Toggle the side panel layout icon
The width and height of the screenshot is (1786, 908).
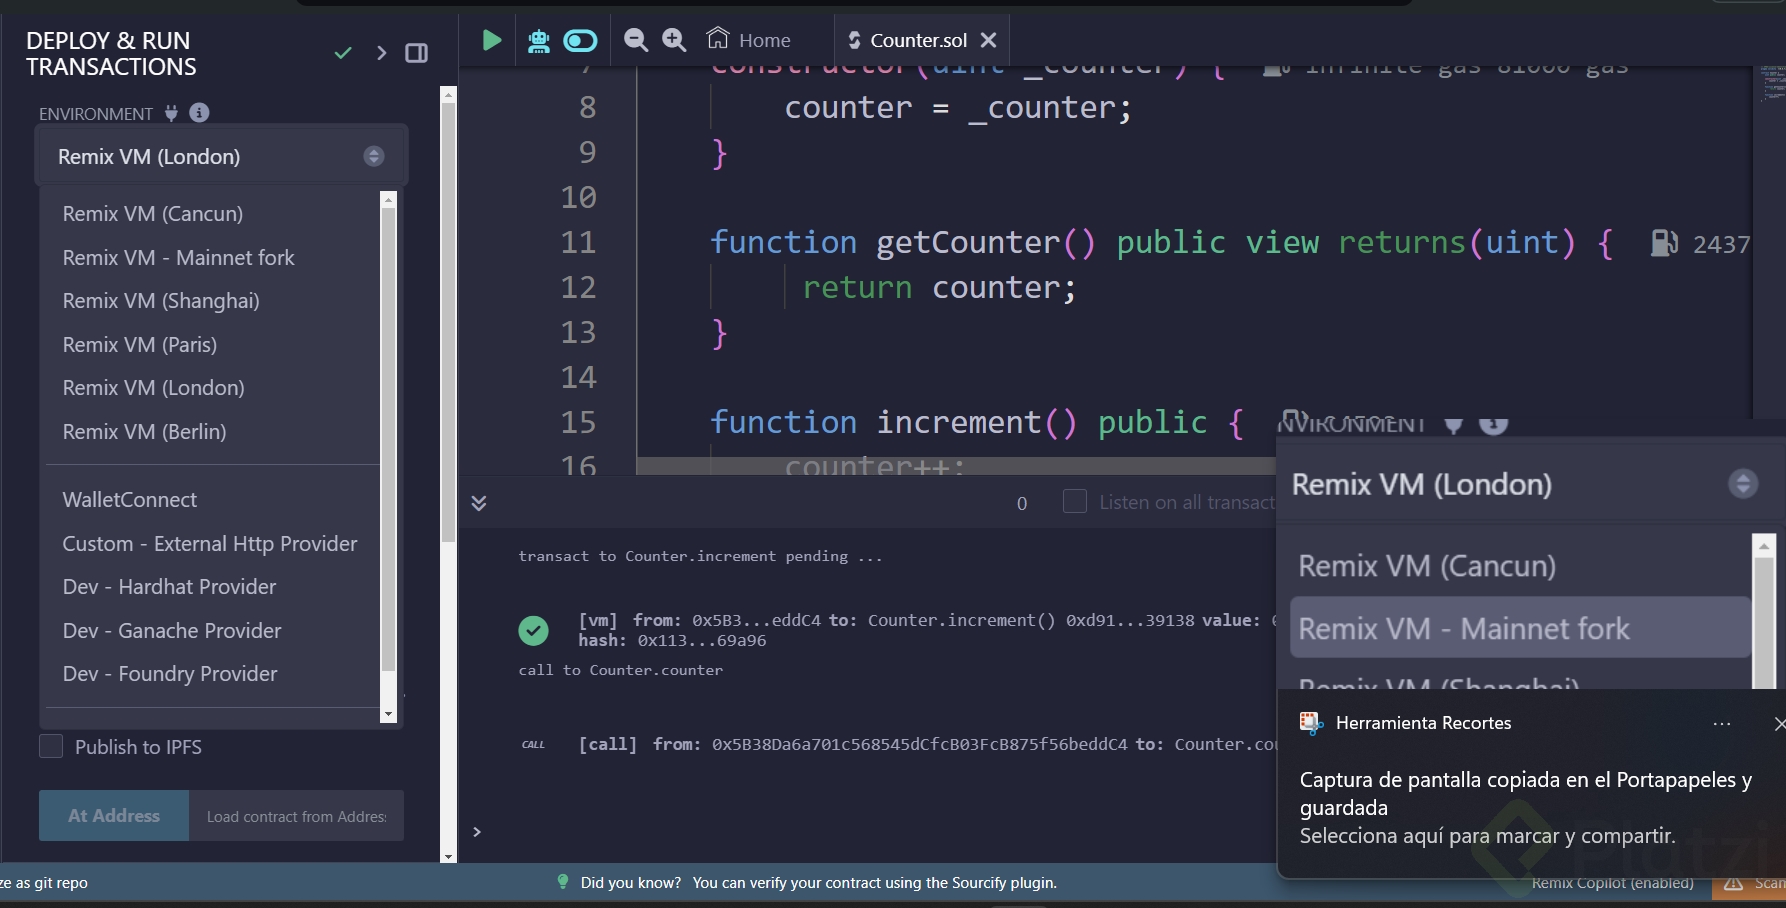[x=416, y=53]
